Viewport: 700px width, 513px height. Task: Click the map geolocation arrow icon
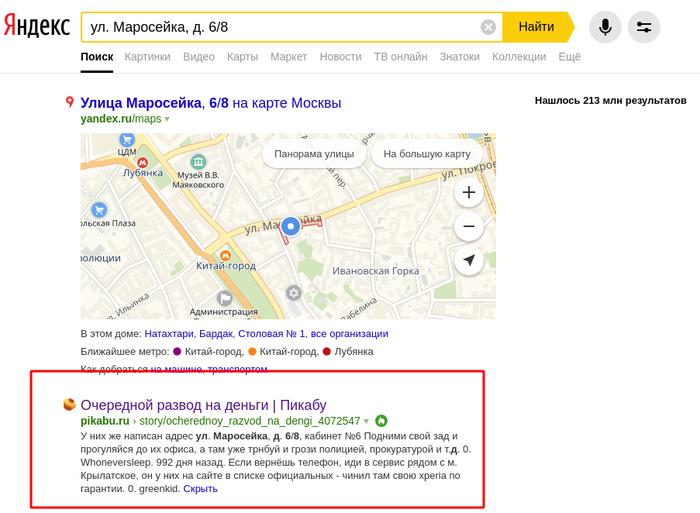coord(468,261)
